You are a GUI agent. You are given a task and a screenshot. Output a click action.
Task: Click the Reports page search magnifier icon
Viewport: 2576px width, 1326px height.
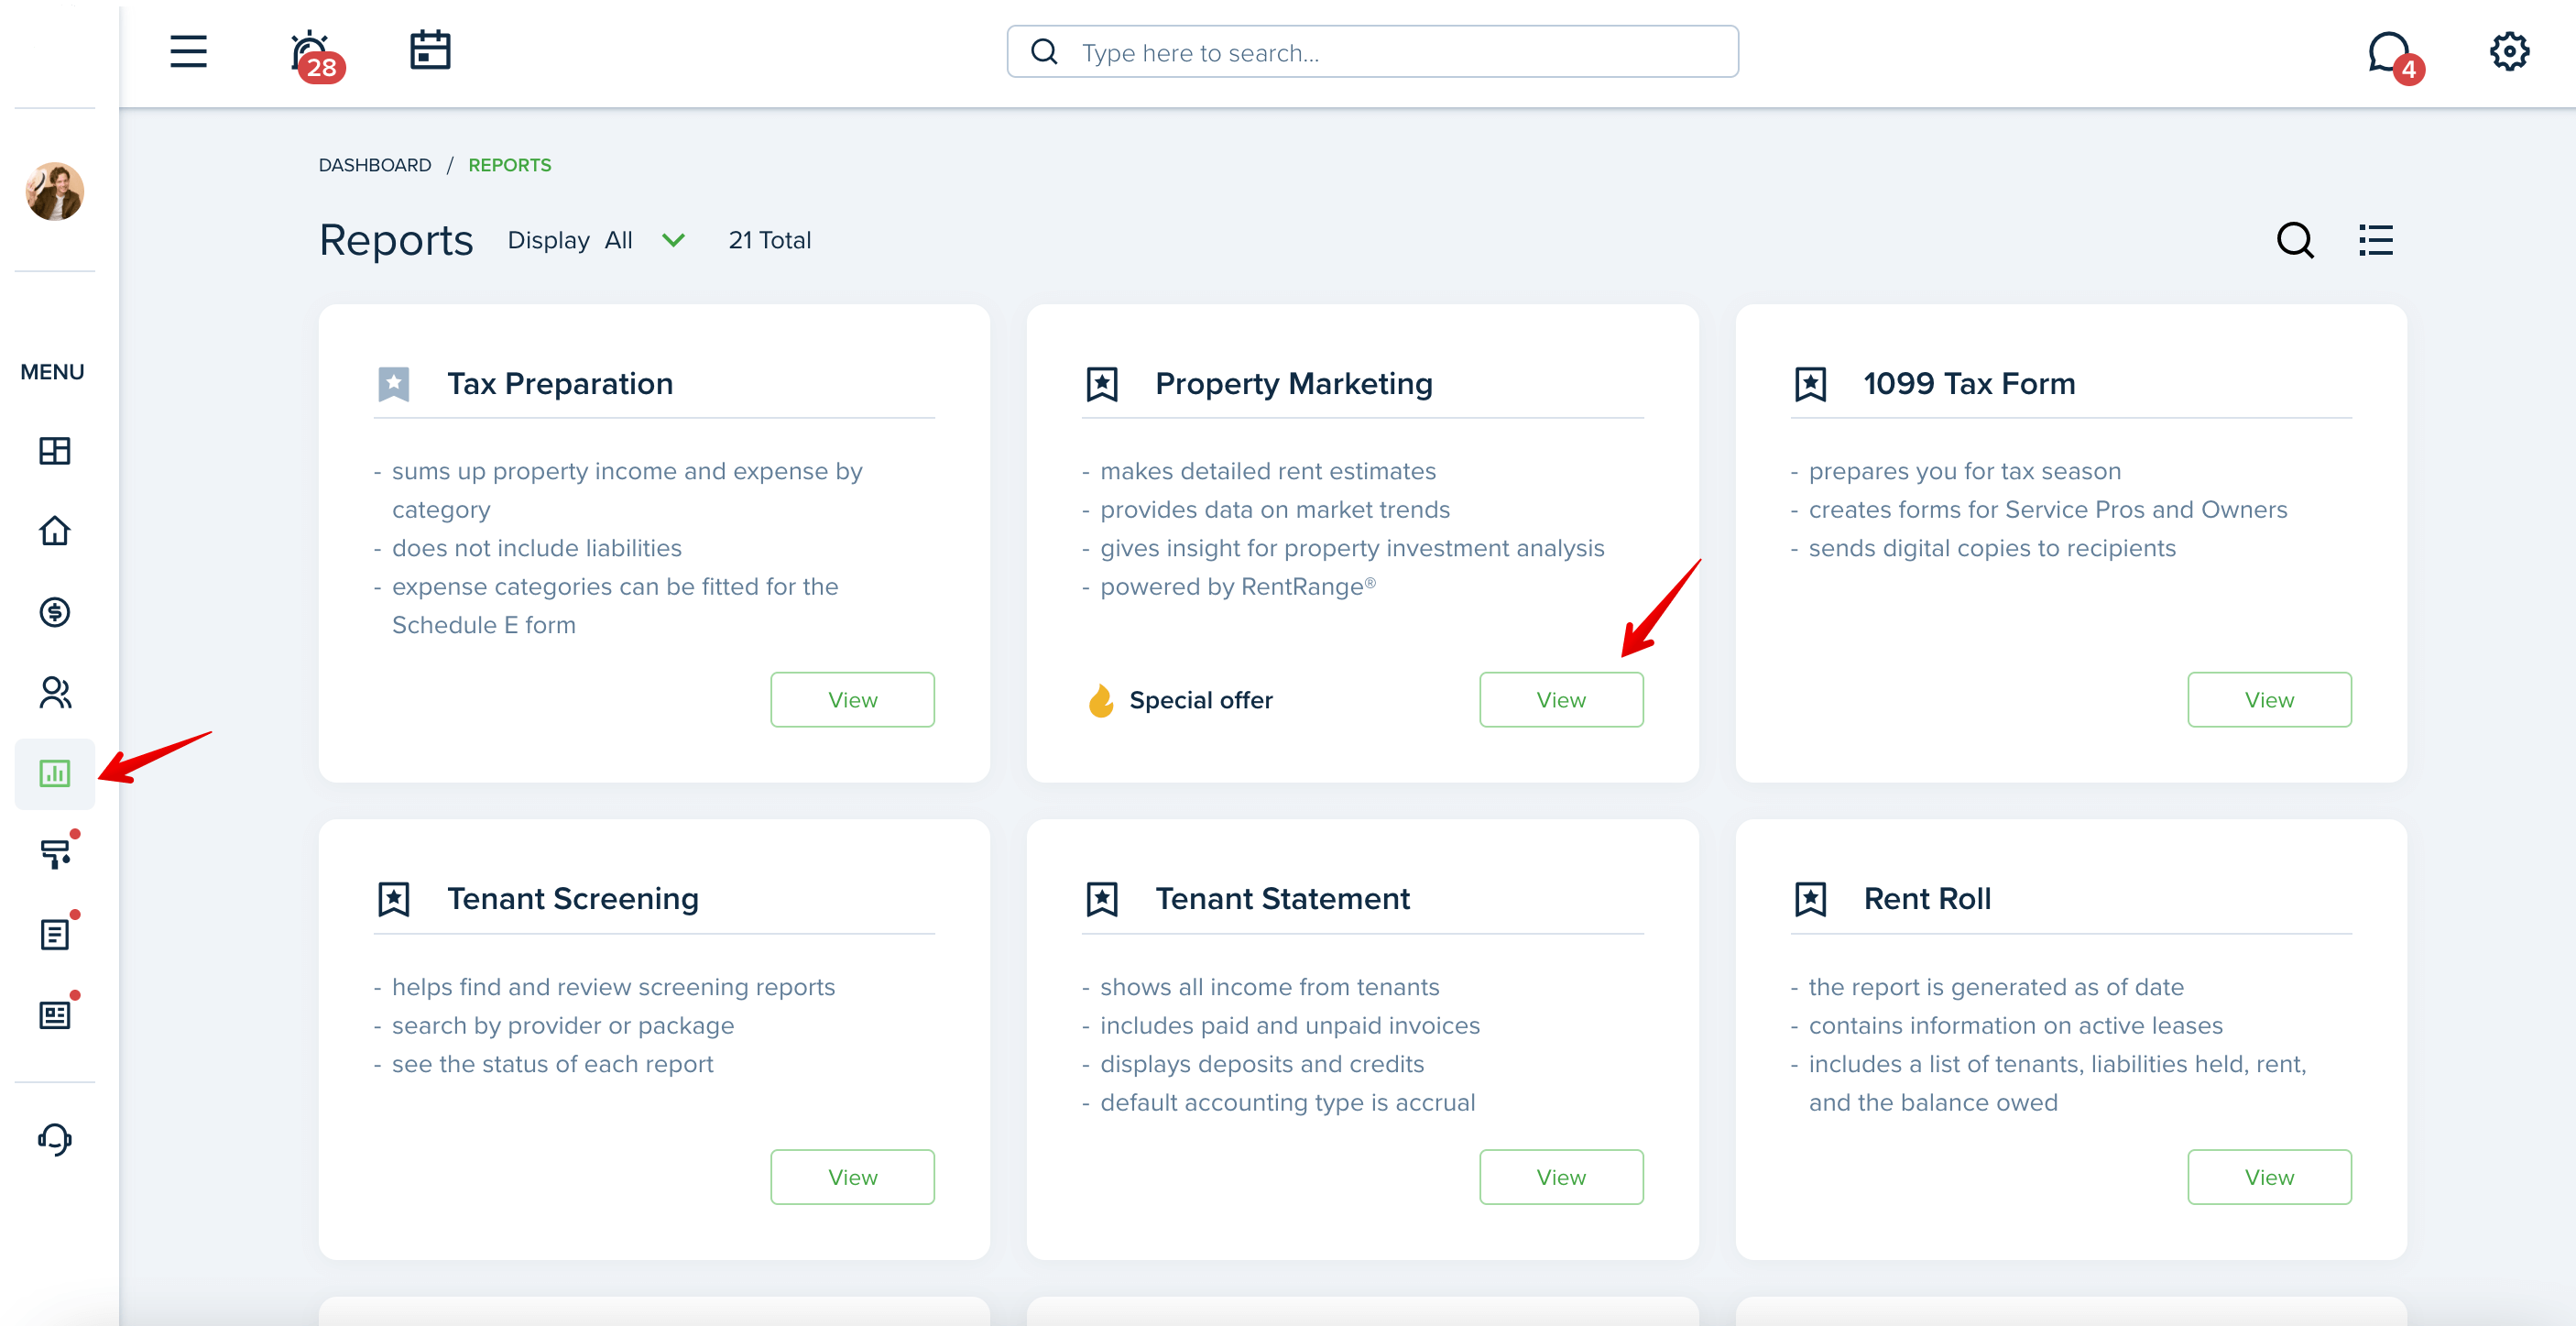pos(2295,240)
